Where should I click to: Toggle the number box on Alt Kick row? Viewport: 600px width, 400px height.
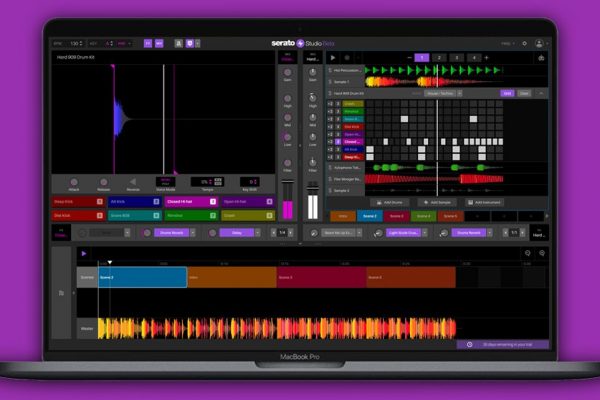[338, 150]
